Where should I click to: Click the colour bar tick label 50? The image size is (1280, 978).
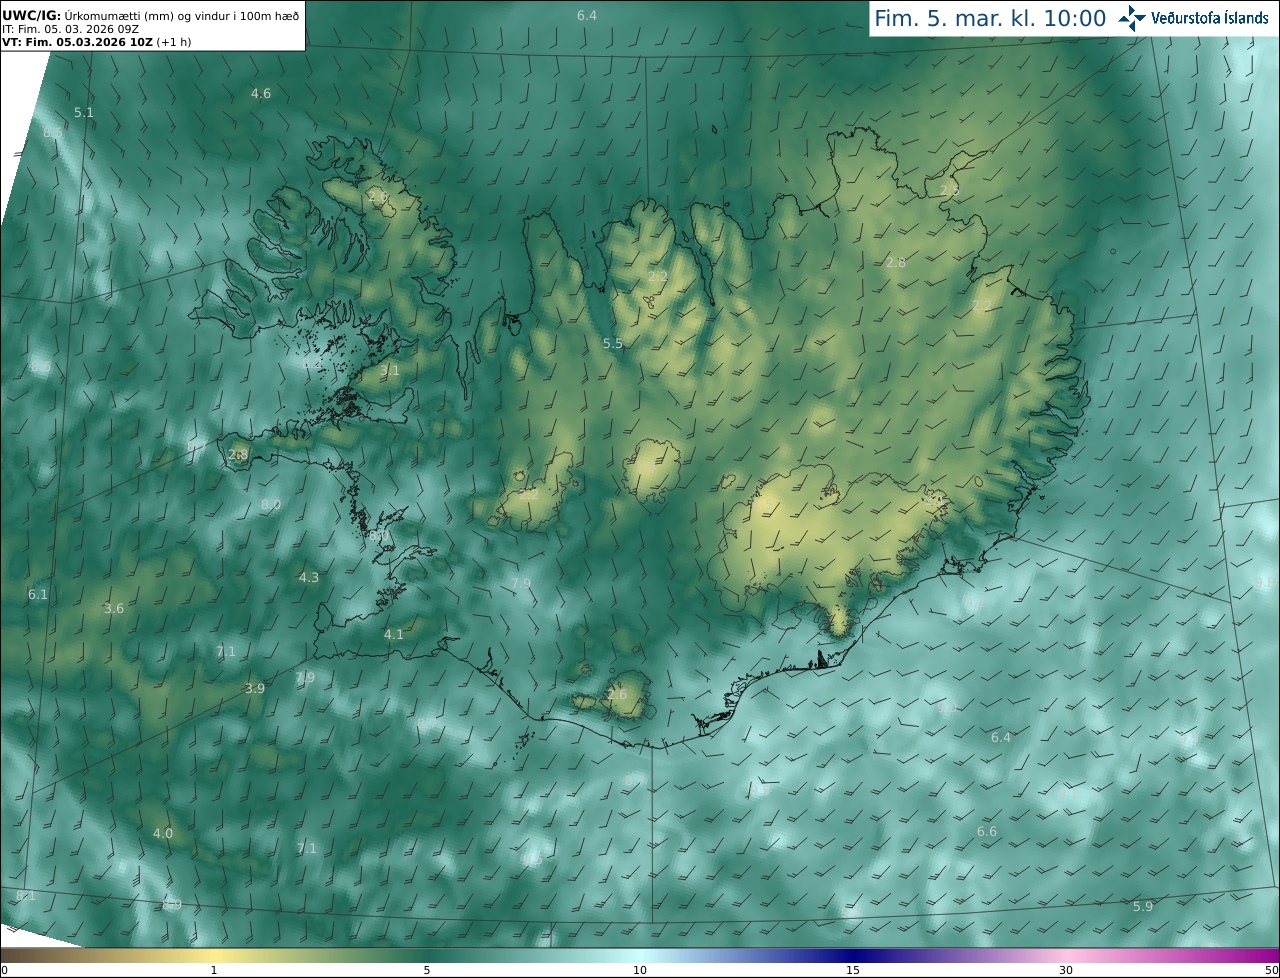pos(1271,970)
